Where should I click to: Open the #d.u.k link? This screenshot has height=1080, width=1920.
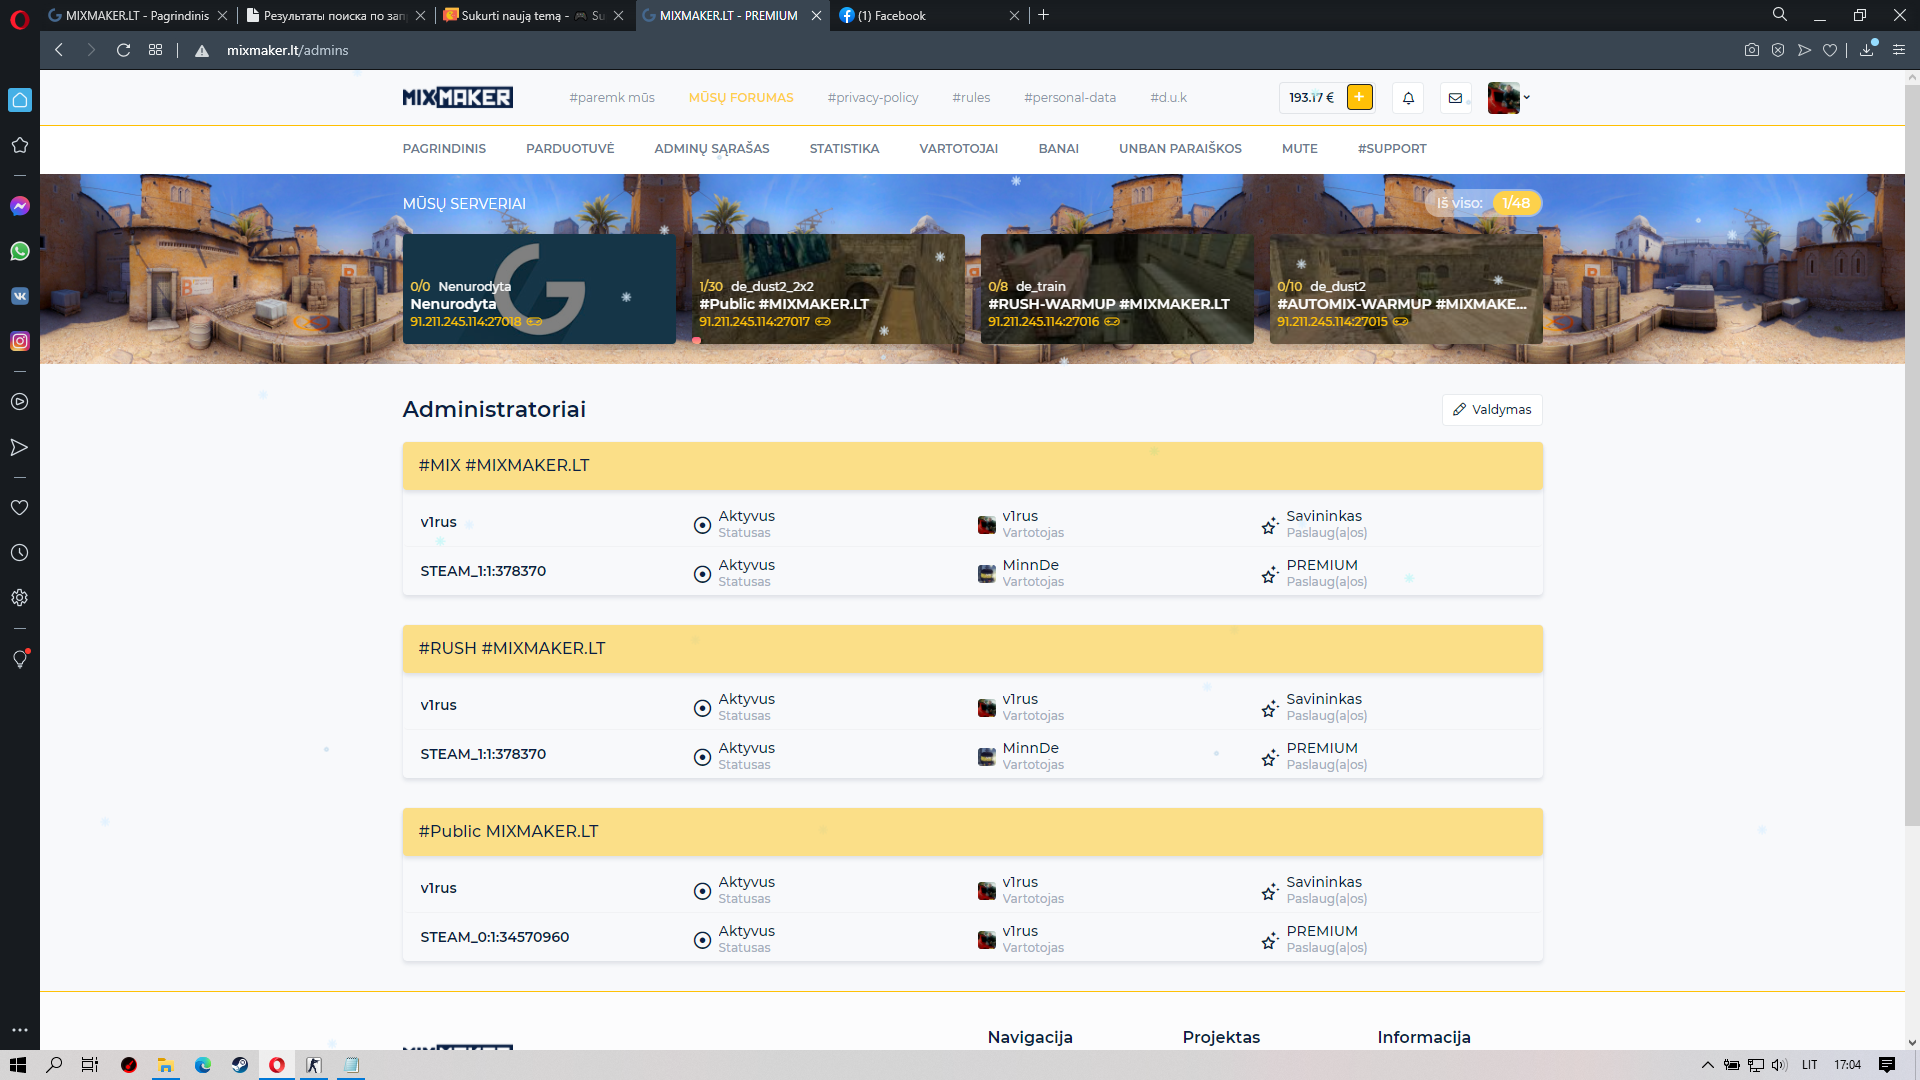click(x=1168, y=98)
